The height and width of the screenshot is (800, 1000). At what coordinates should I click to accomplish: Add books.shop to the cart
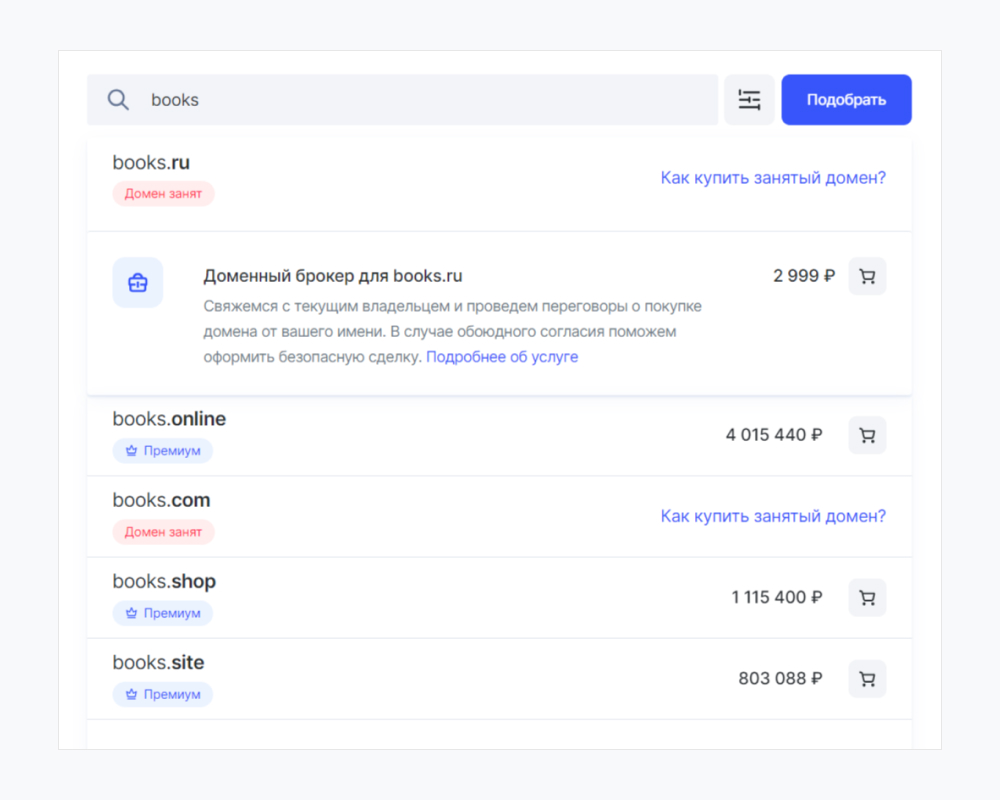(867, 597)
